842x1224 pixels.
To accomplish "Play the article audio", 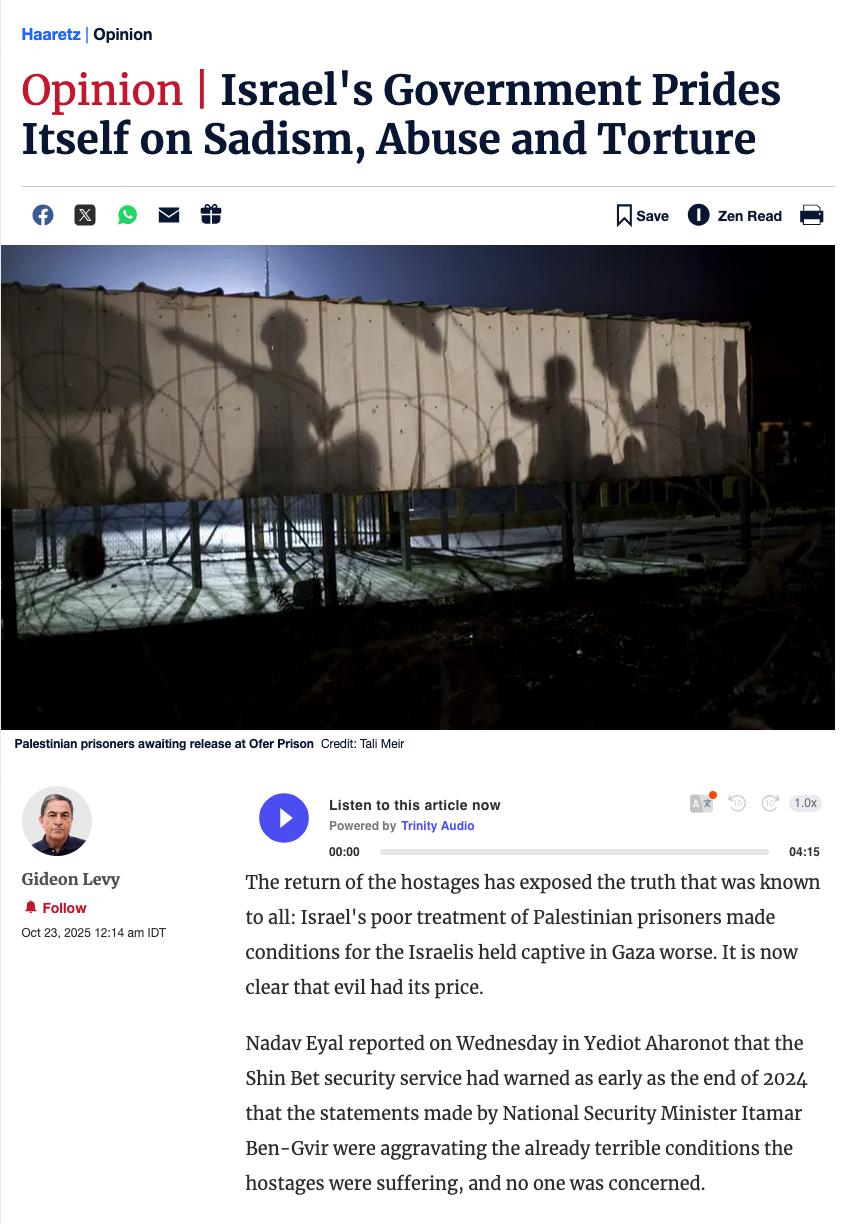I will click(285, 818).
